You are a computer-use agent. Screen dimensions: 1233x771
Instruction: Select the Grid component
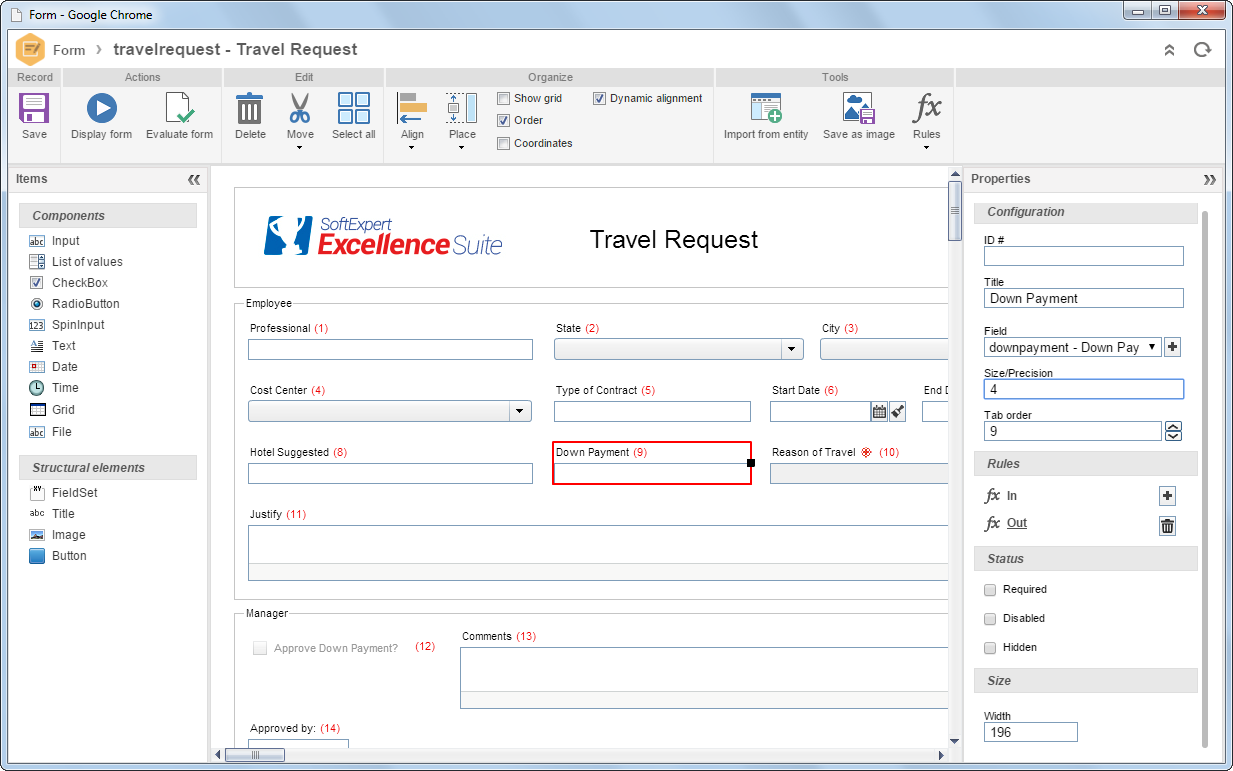pyautogui.click(x=63, y=410)
